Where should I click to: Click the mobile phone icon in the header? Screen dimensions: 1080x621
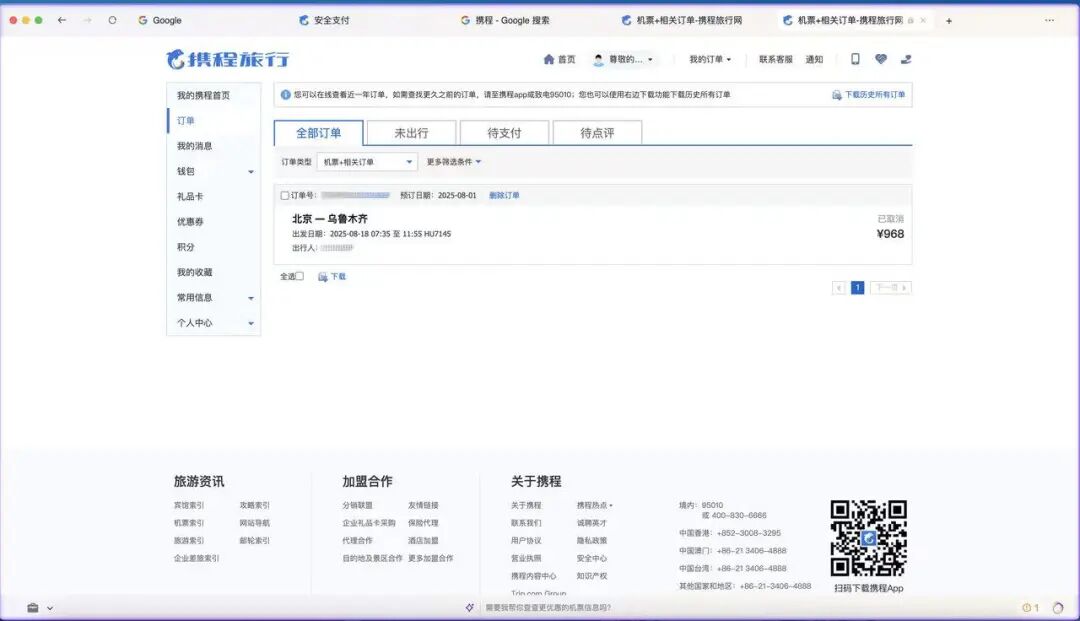coord(855,59)
